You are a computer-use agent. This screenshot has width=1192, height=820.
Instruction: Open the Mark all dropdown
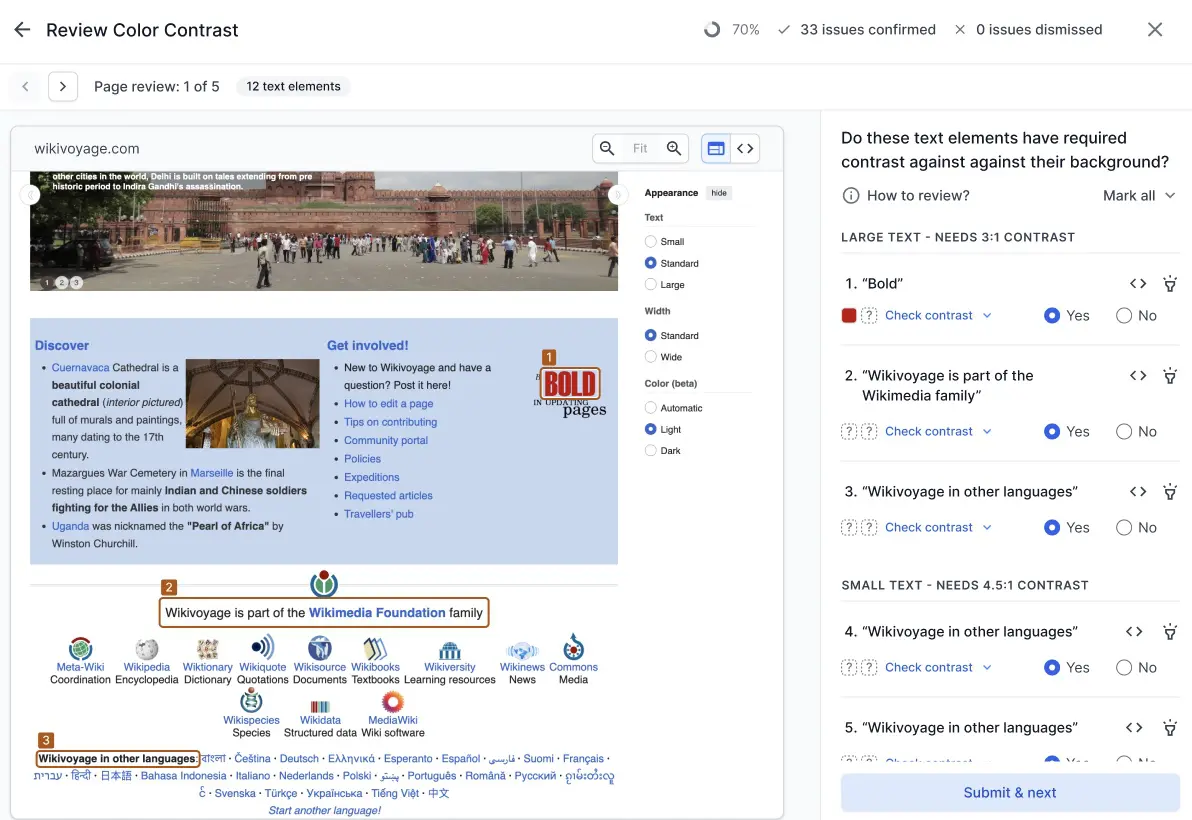(x=1139, y=195)
